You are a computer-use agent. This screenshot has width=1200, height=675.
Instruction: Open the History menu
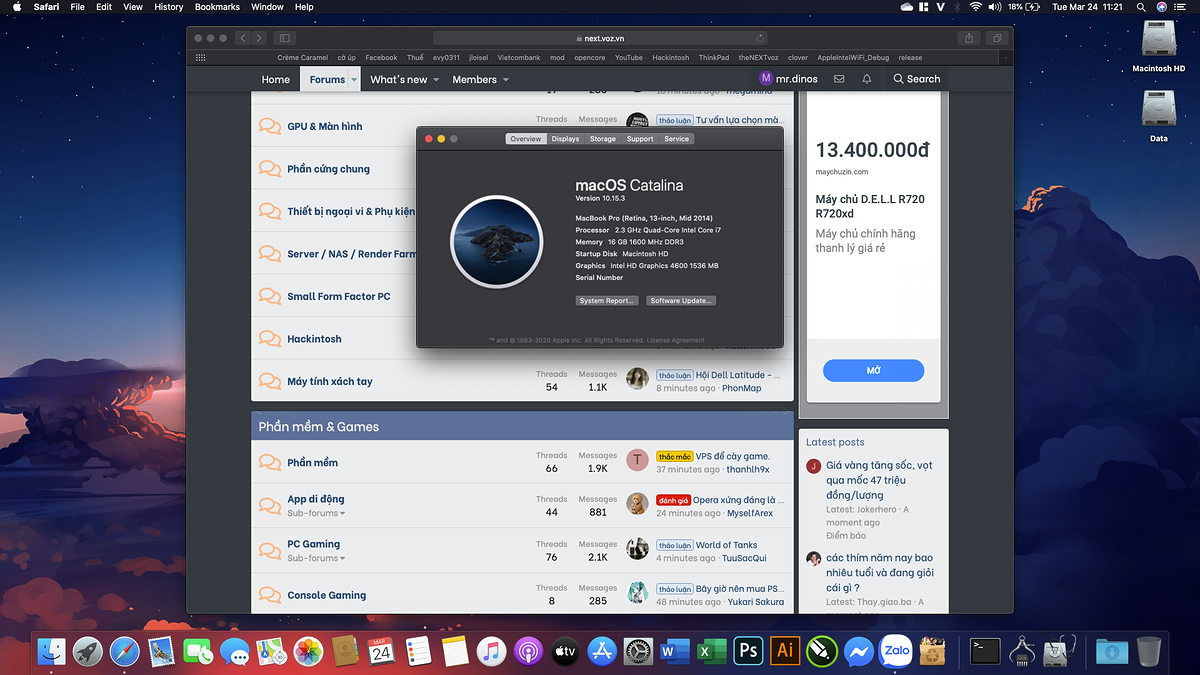click(x=169, y=7)
